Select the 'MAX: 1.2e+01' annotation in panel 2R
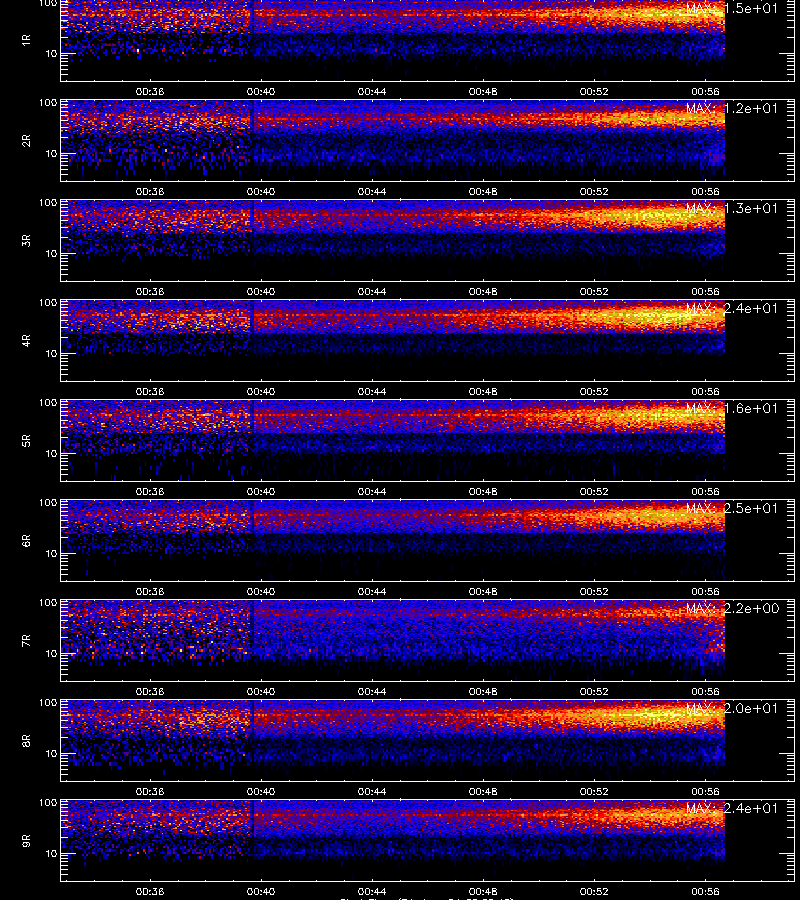The image size is (800, 900). point(732,108)
